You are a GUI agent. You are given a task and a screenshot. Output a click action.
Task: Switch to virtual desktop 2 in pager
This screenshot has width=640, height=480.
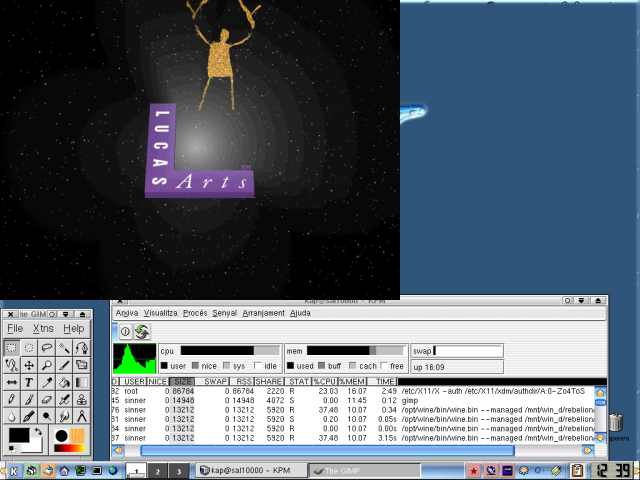pyautogui.click(x=158, y=471)
